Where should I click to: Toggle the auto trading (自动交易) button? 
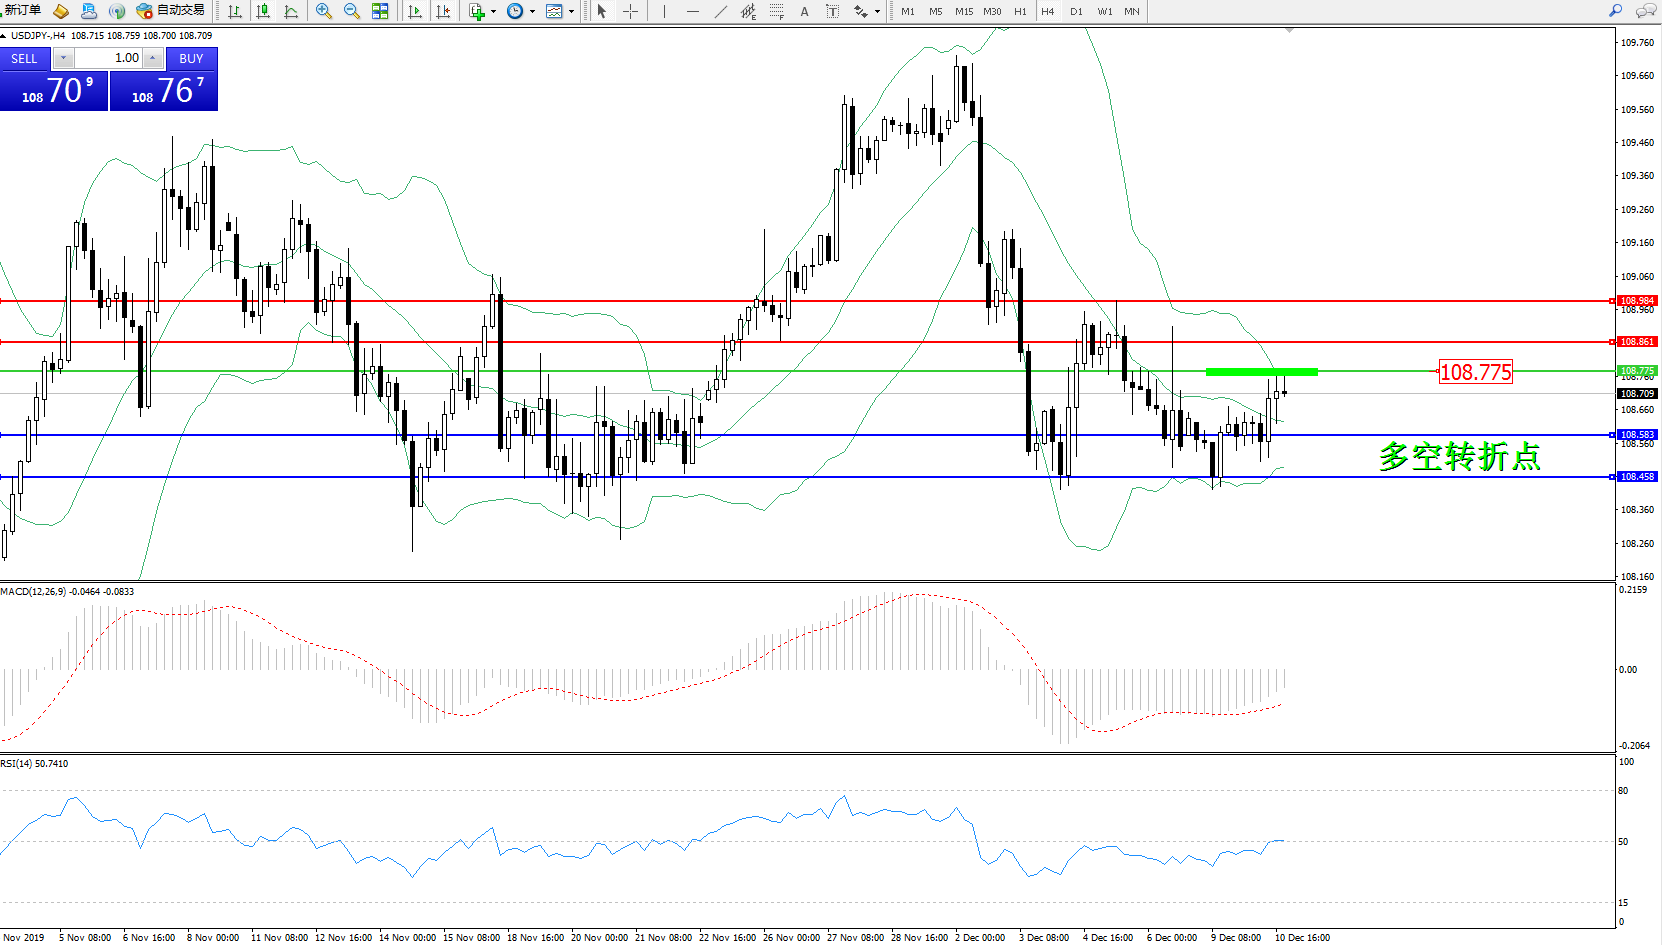pos(171,11)
